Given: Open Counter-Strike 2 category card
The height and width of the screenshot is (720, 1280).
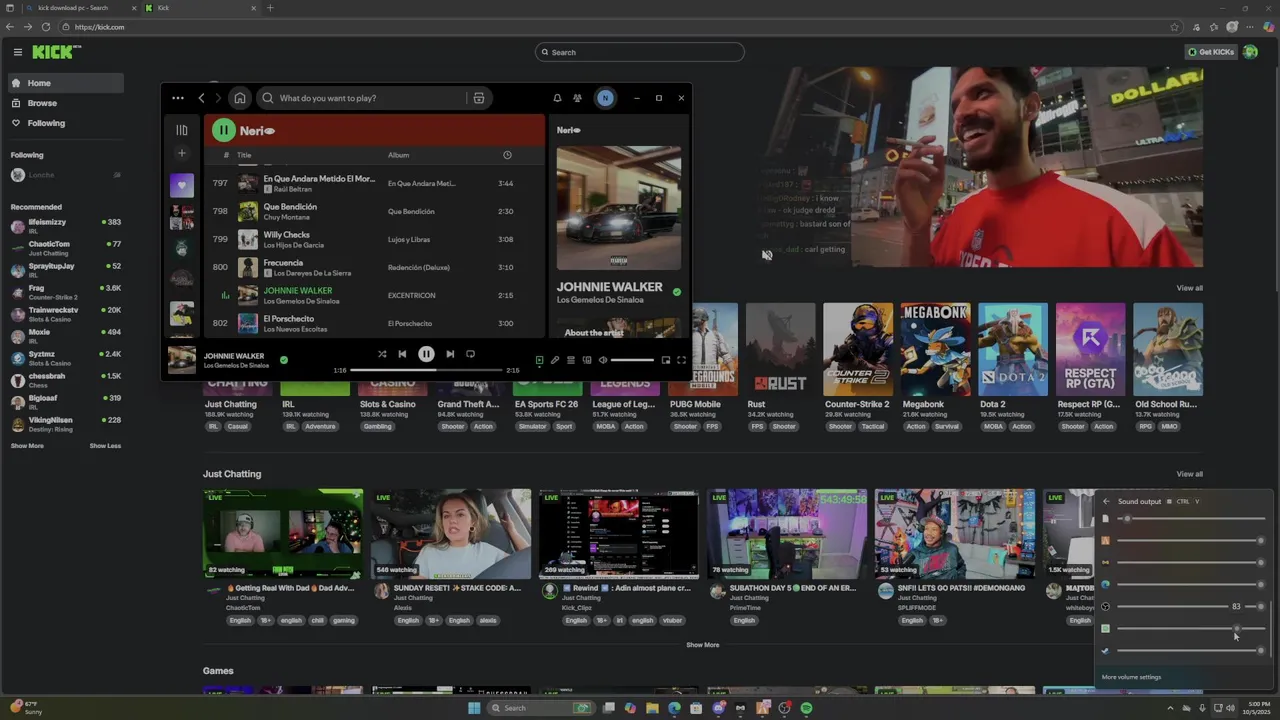Looking at the screenshot, I should pos(857,350).
